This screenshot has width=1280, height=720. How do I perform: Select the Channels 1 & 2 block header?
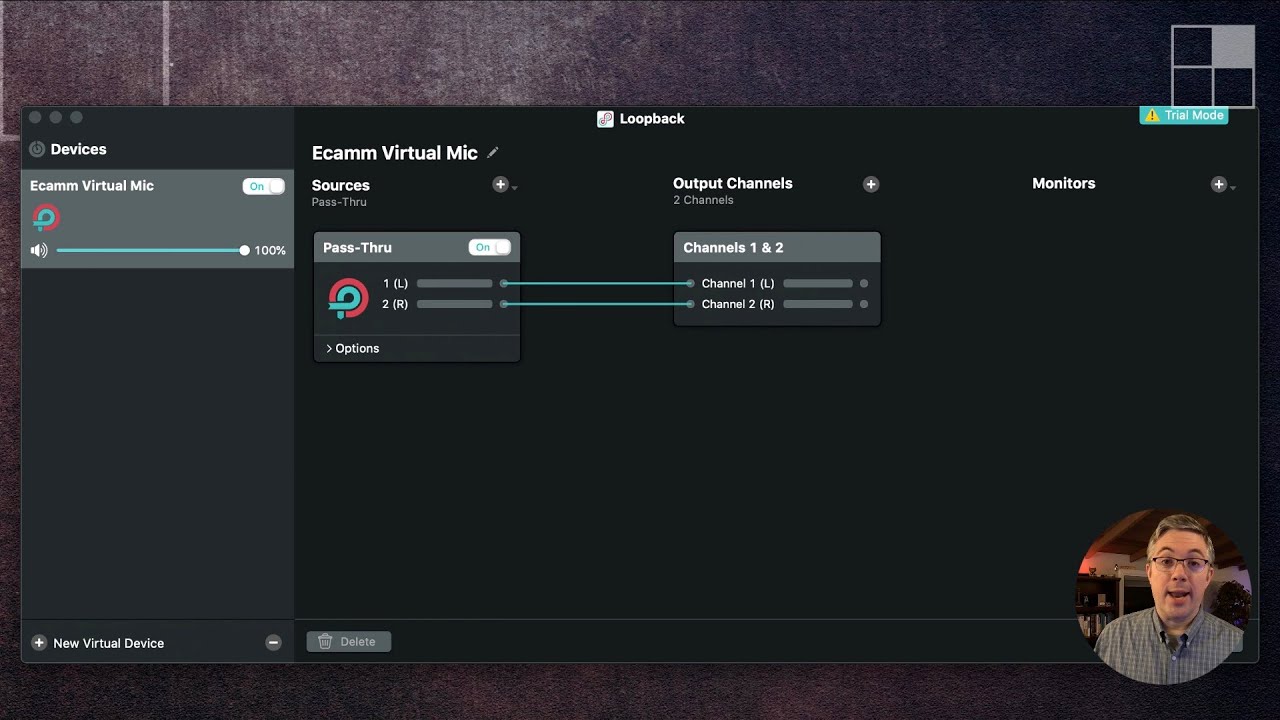(x=777, y=247)
